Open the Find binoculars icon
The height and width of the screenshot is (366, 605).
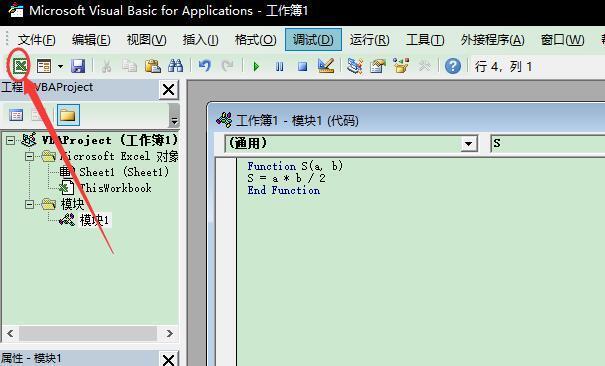[176, 66]
